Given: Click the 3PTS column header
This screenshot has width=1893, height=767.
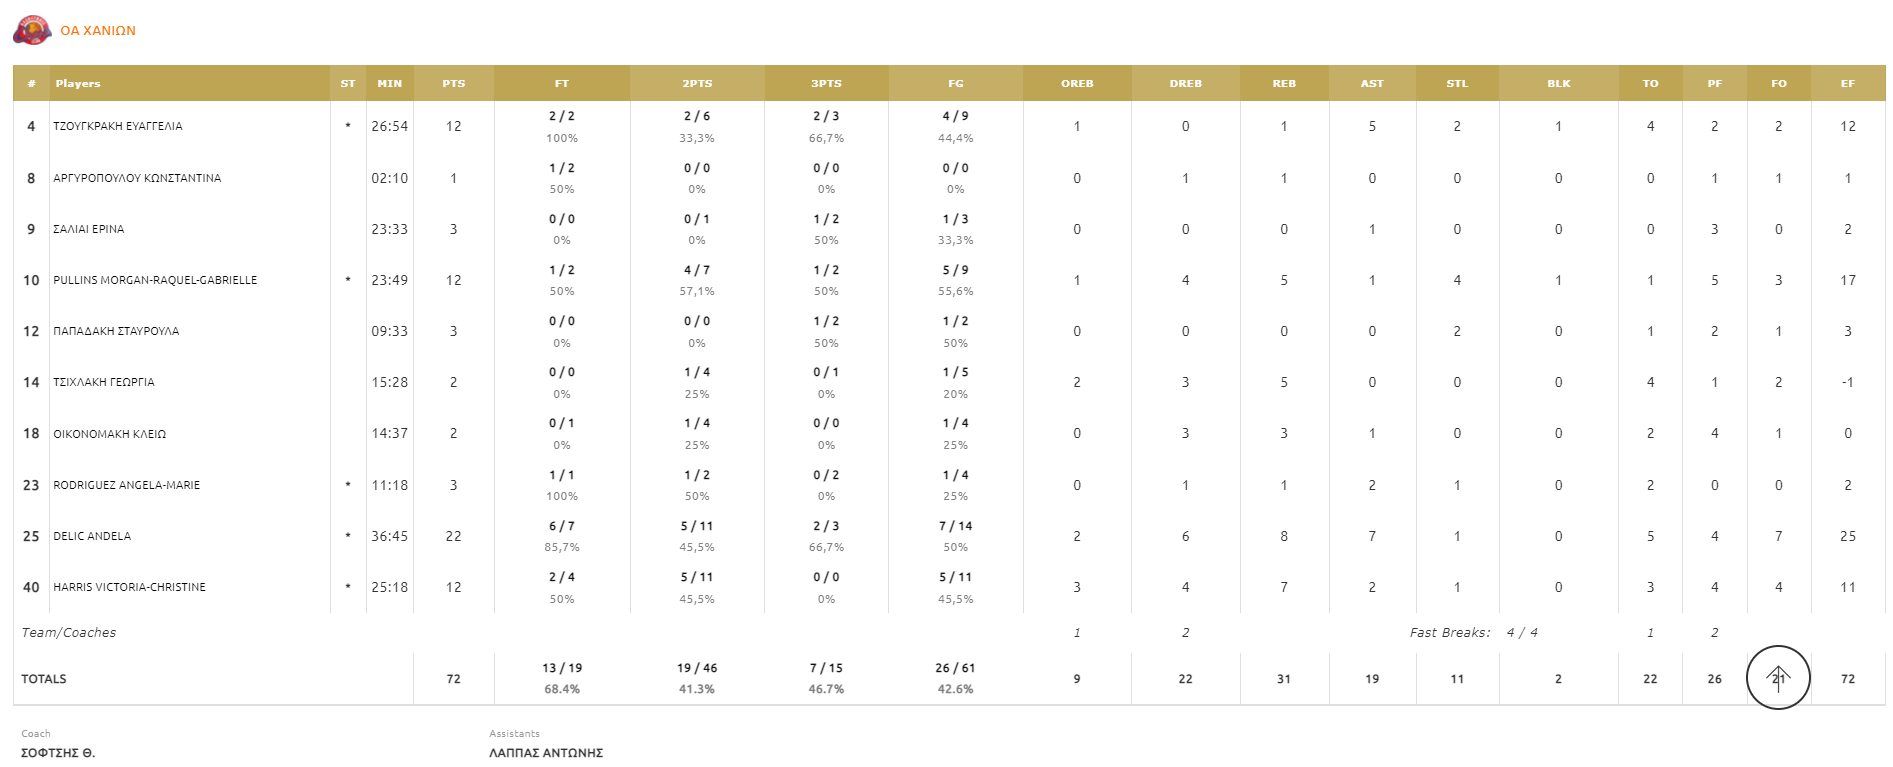Looking at the screenshot, I should (826, 84).
